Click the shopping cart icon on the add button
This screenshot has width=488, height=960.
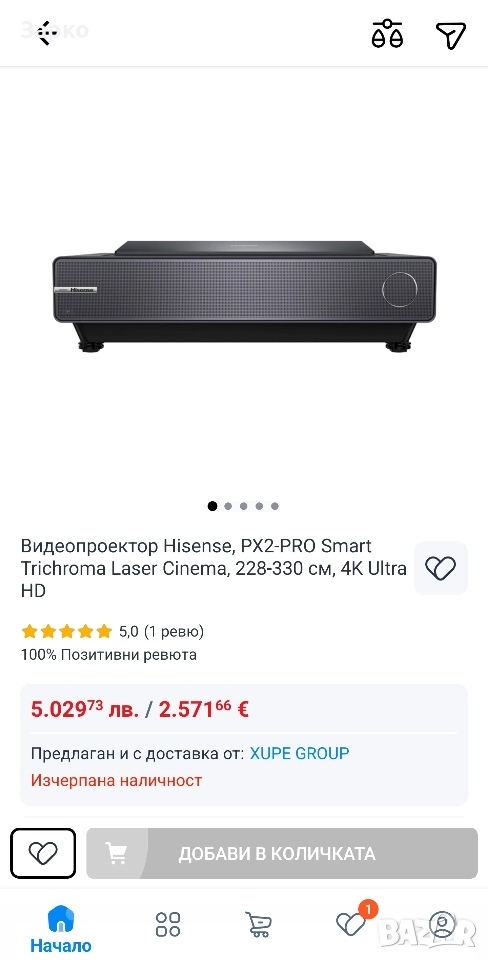point(116,853)
